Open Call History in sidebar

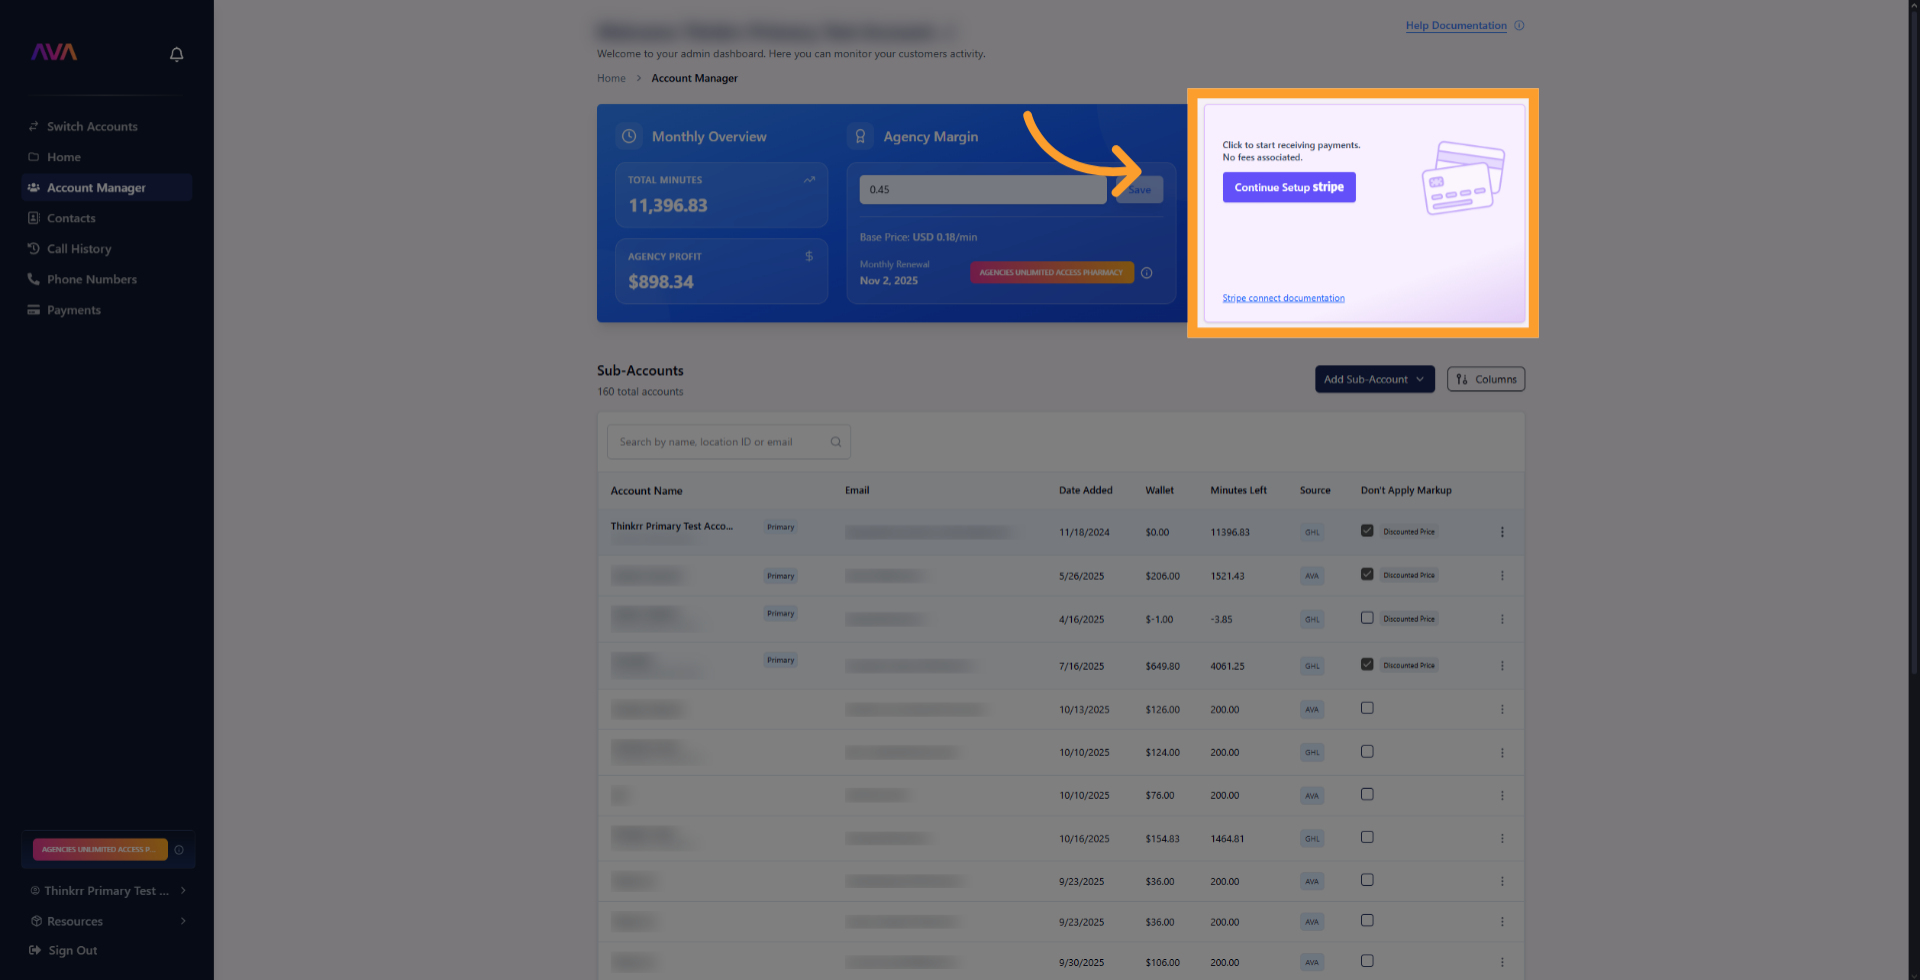(x=79, y=249)
